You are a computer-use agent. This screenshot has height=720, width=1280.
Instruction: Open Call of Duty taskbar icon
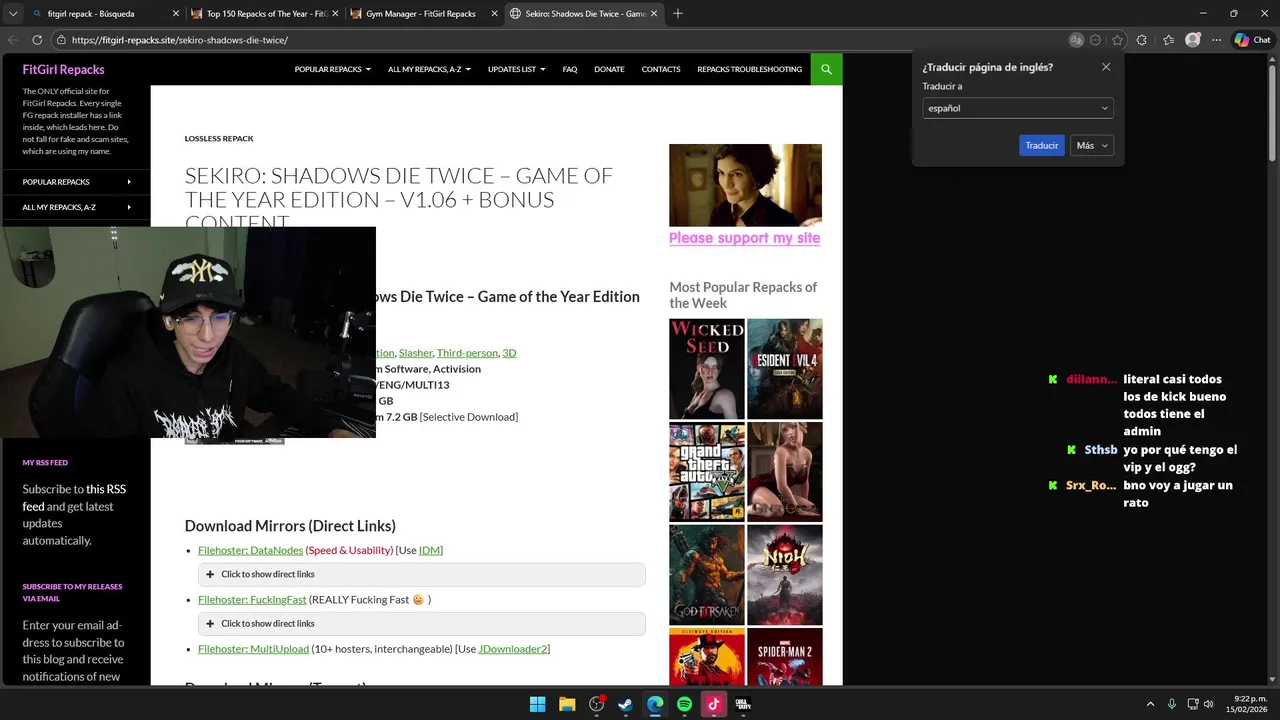(743, 704)
